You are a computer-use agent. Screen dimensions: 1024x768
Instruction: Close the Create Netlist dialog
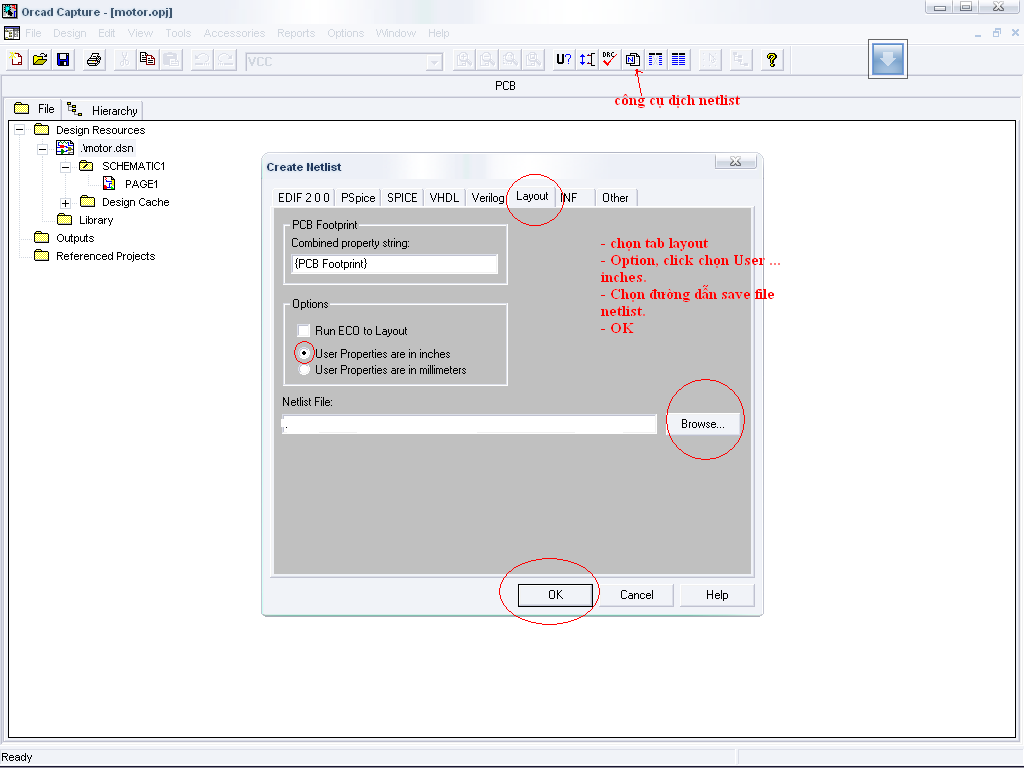(735, 161)
